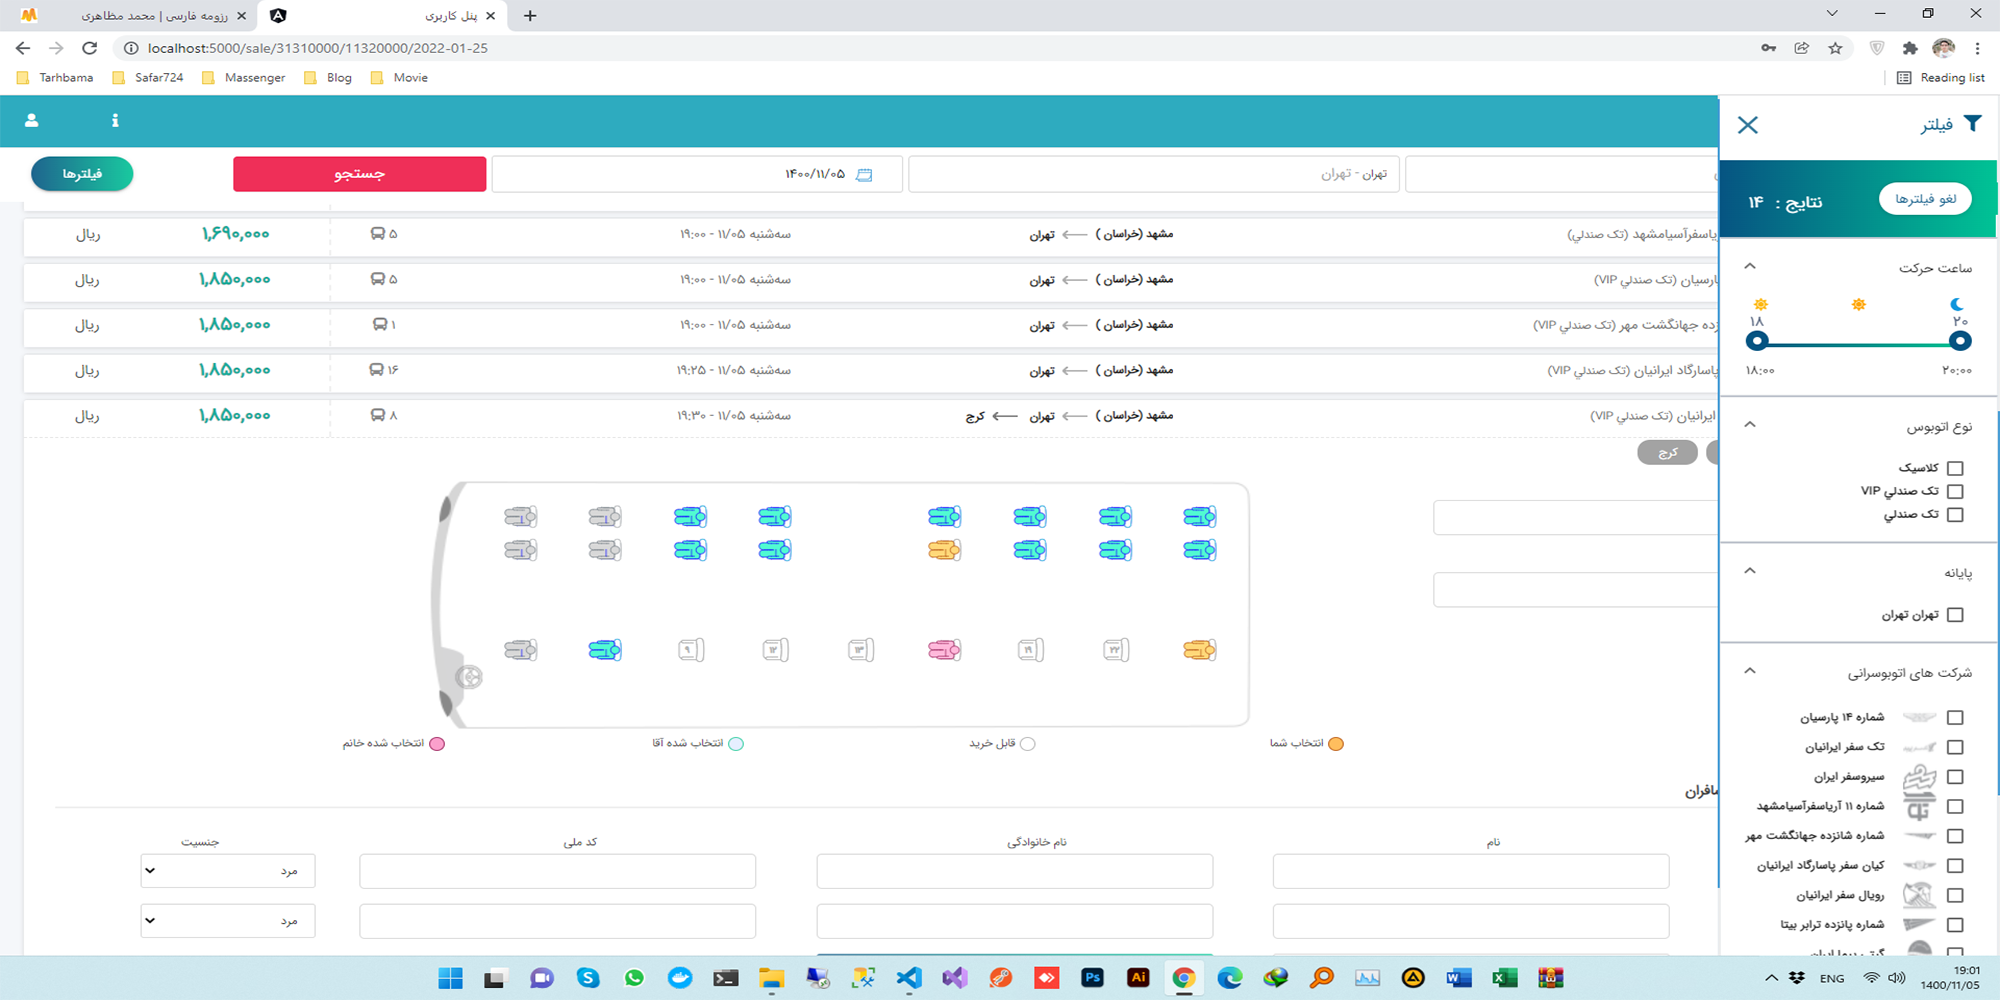Collapse the پایانه filter section
The width and height of the screenshot is (2000, 1000).
coord(1750,571)
